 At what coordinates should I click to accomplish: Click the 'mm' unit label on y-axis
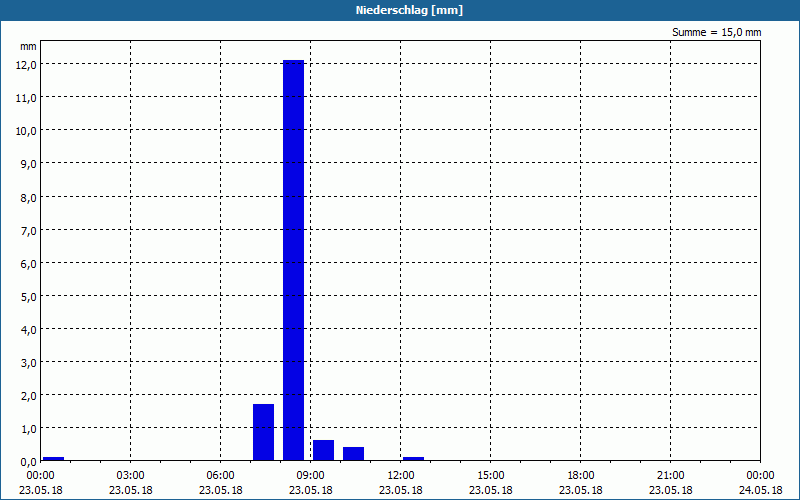click(x=28, y=46)
